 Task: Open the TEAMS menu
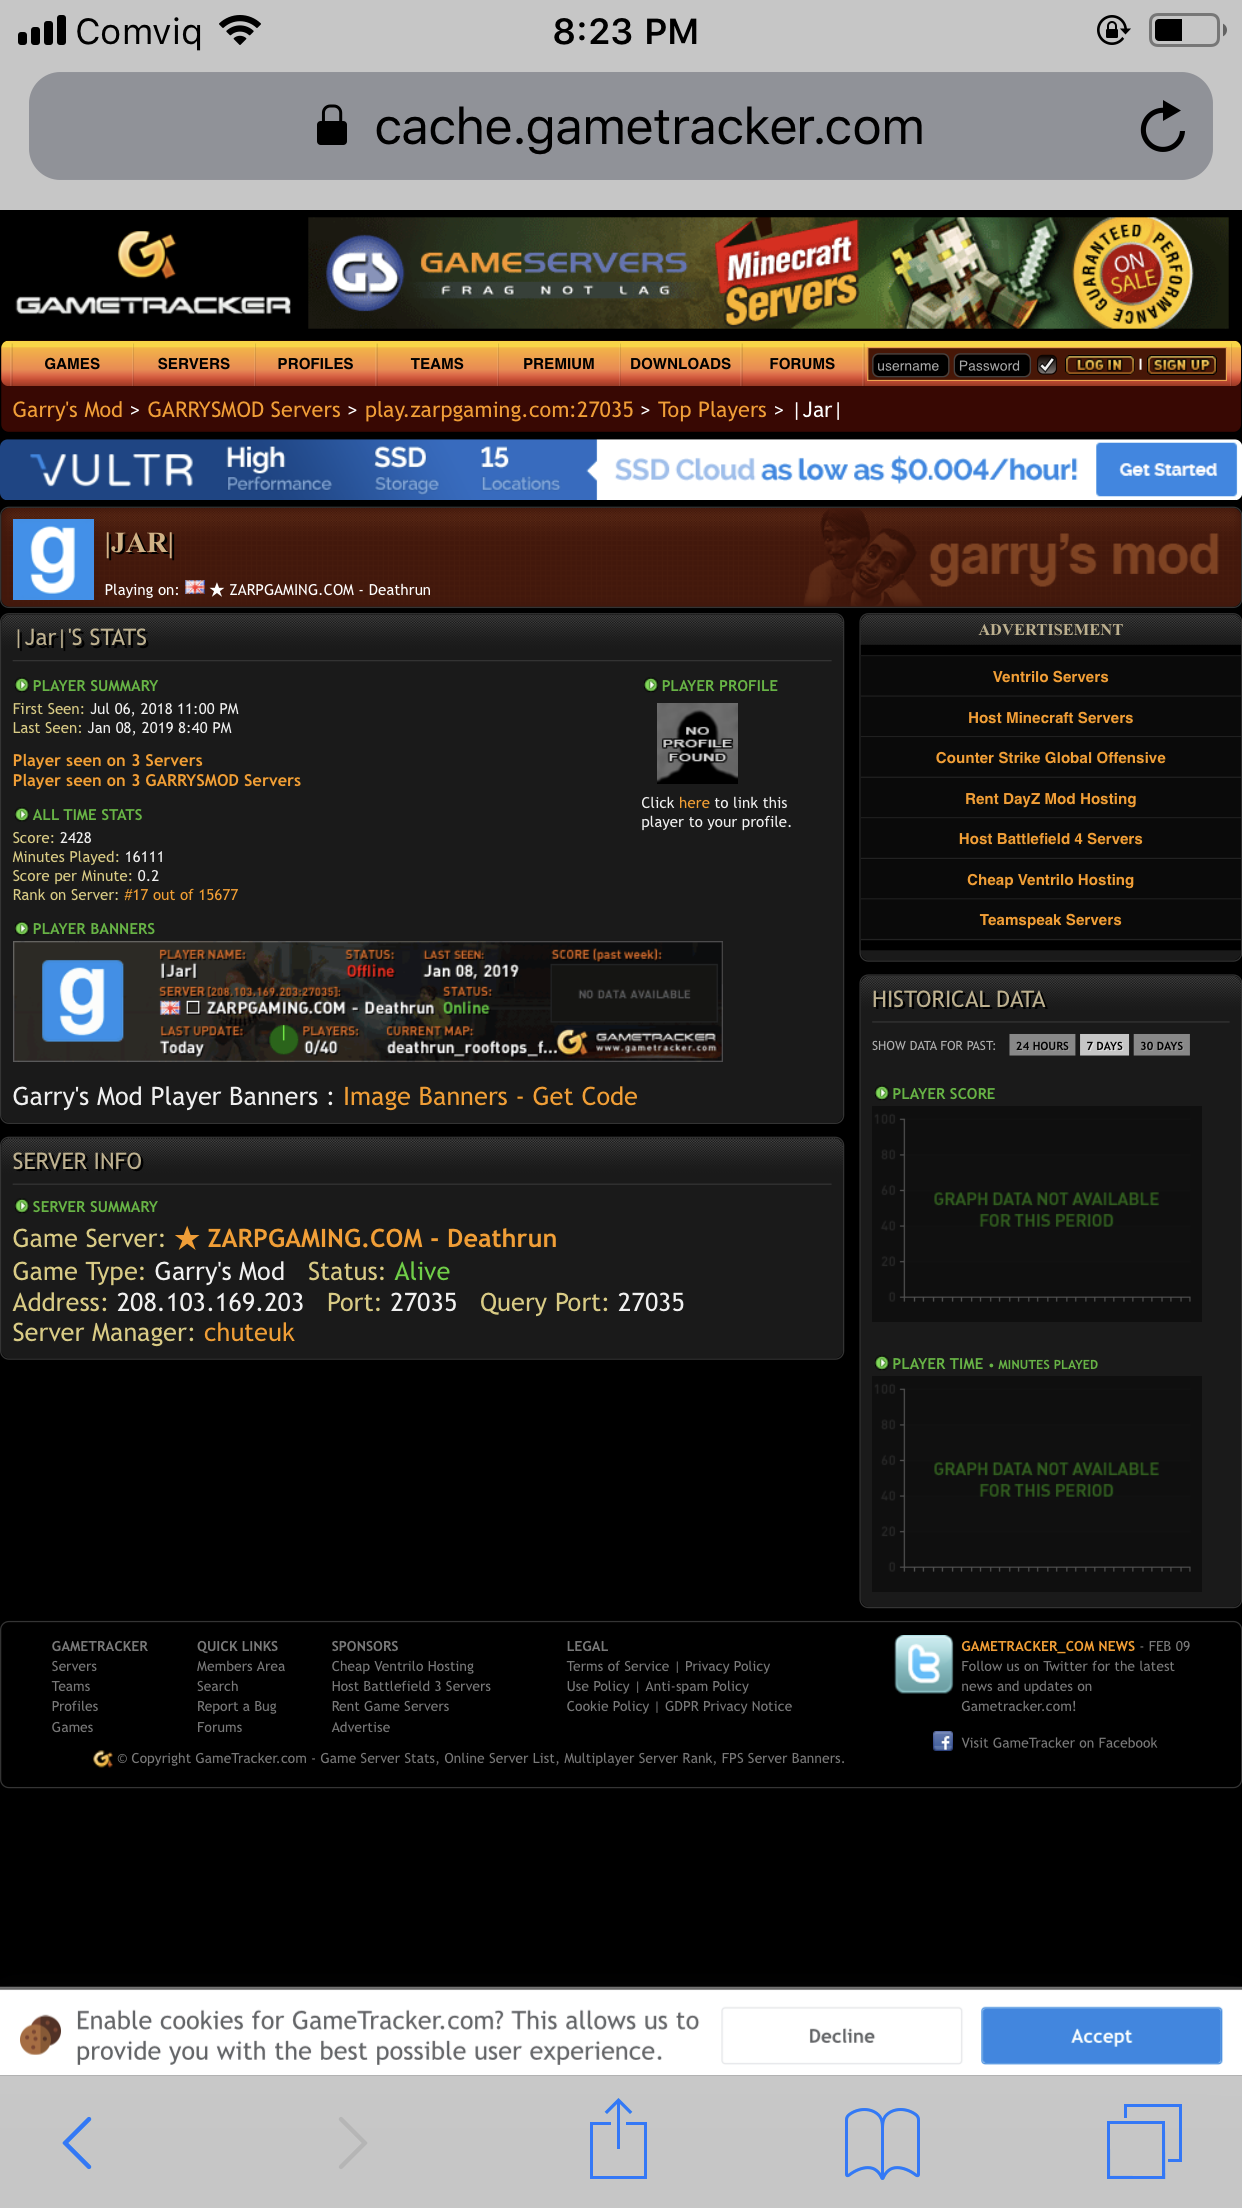[x=437, y=363]
